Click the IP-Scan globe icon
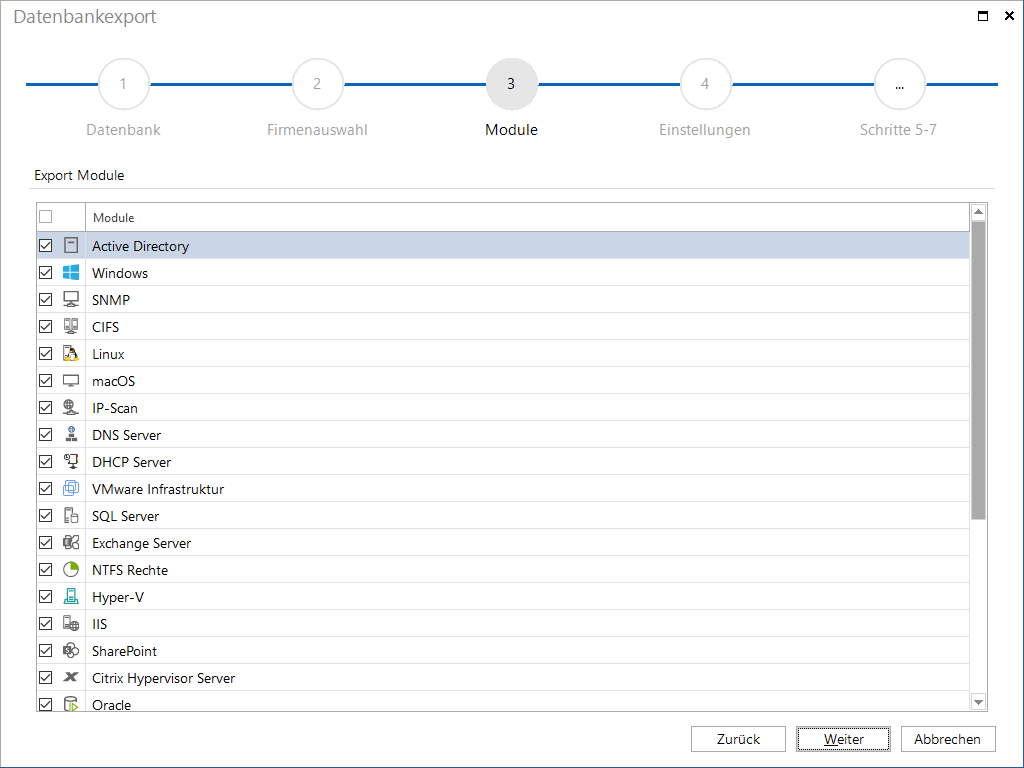Viewport: 1024px width, 768px height. tap(71, 408)
